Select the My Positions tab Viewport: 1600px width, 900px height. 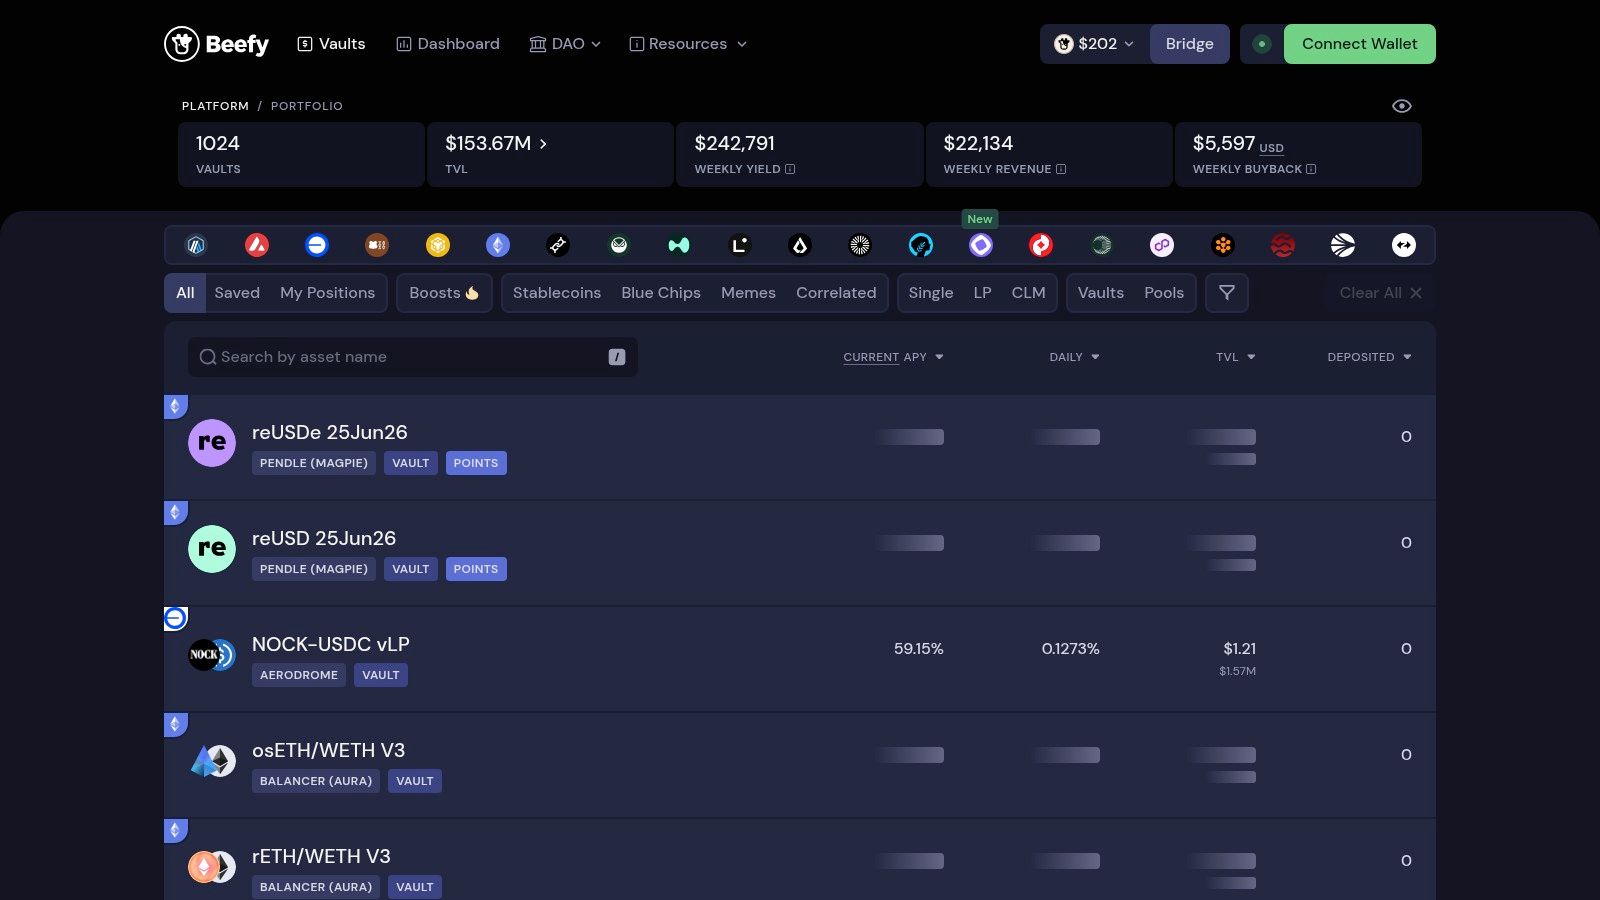[x=327, y=293]
